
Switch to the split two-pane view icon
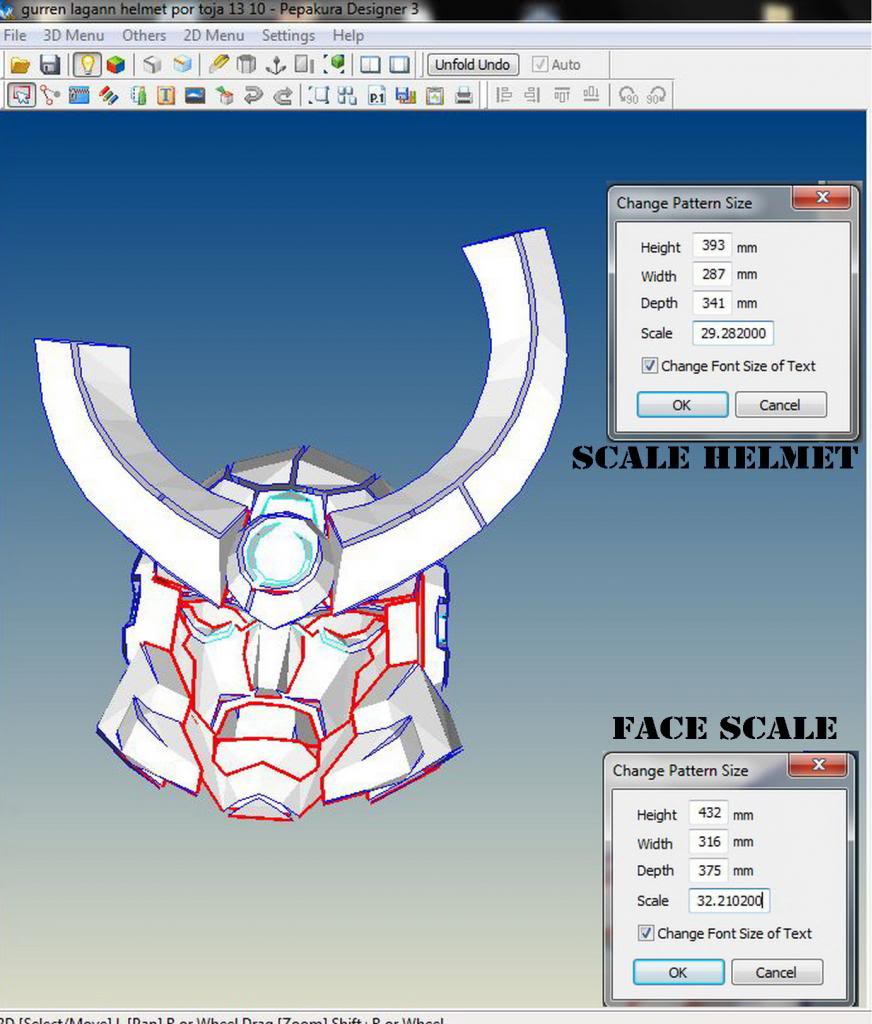[370, 65]
